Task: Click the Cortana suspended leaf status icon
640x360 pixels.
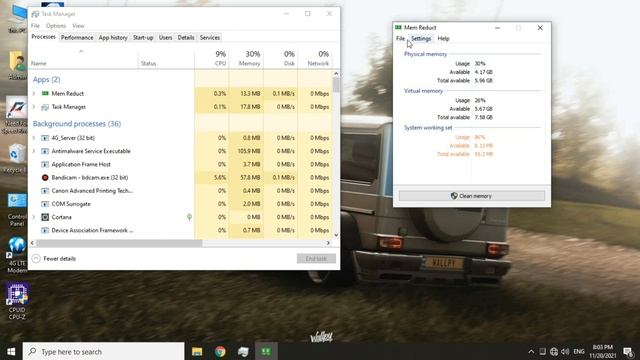Action: tap(189, 217)
